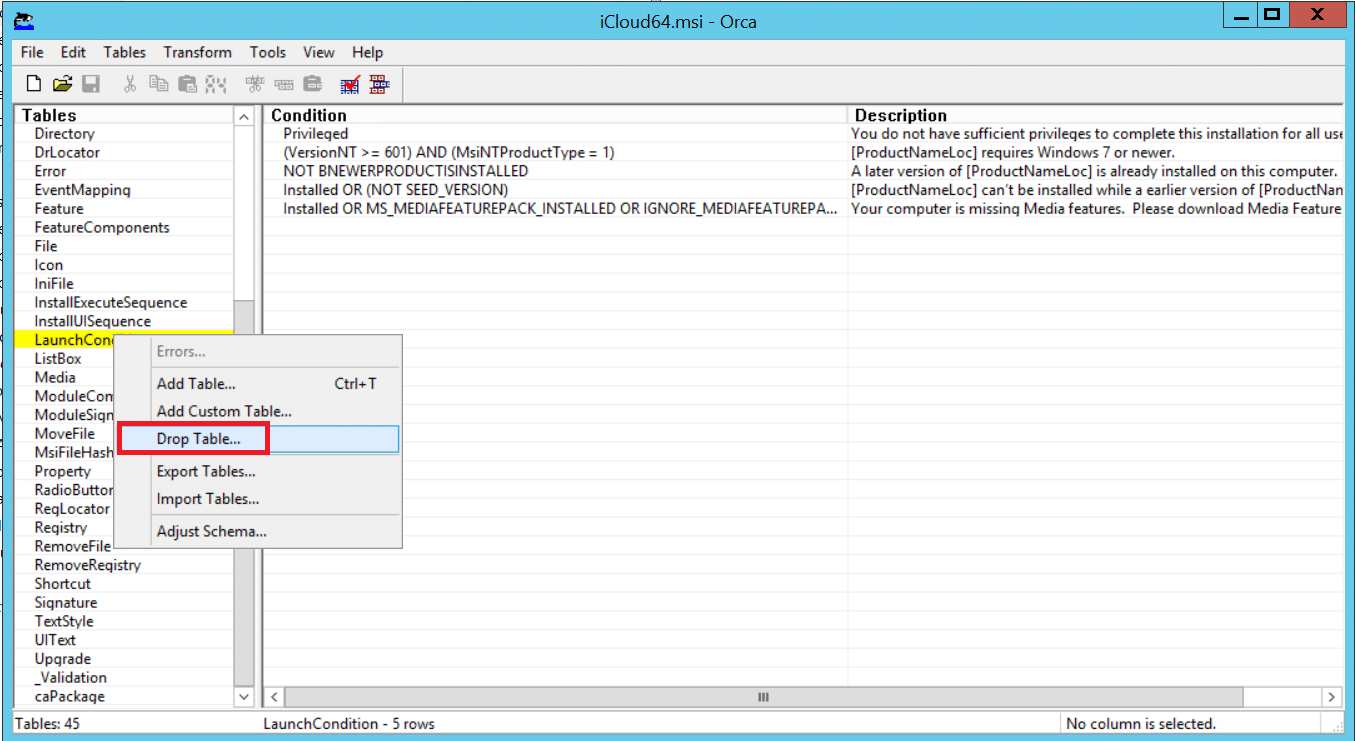This screenshot has height=741, width=1355.
Task: Choose Drop Table... in context menu
Action: (x=258, y=439)
